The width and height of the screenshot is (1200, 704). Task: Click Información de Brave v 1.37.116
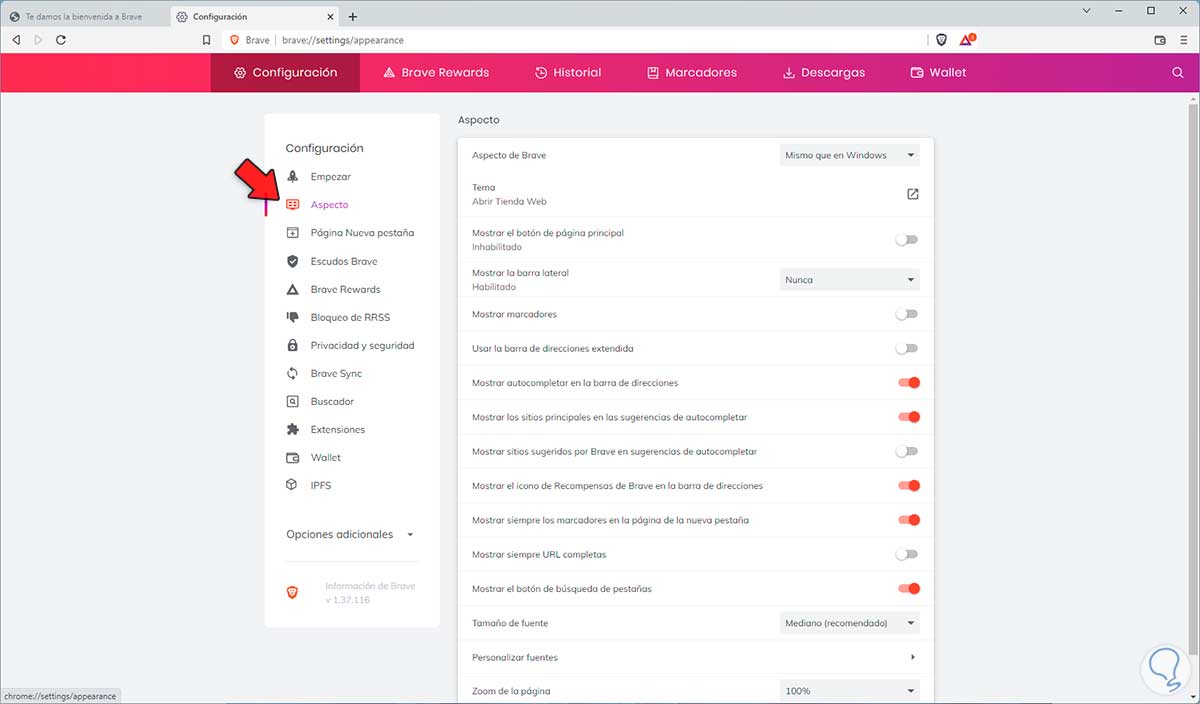click(x=370, y=593)
